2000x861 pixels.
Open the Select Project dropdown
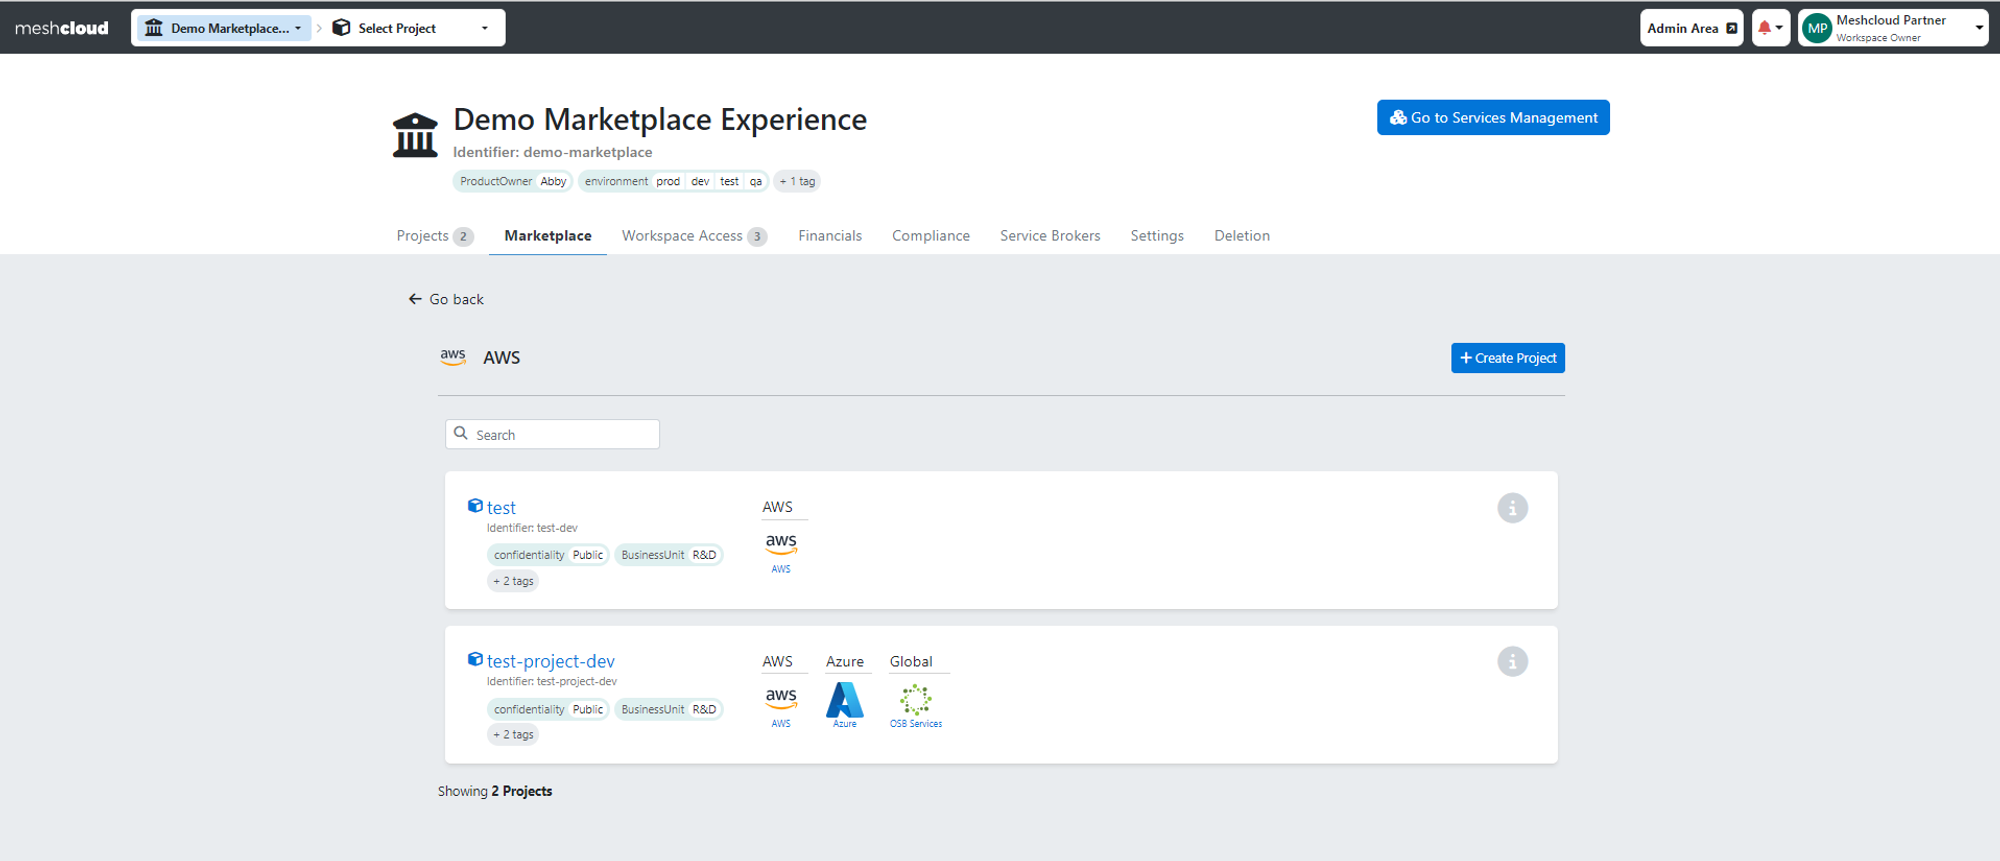[x=411, y=28]
